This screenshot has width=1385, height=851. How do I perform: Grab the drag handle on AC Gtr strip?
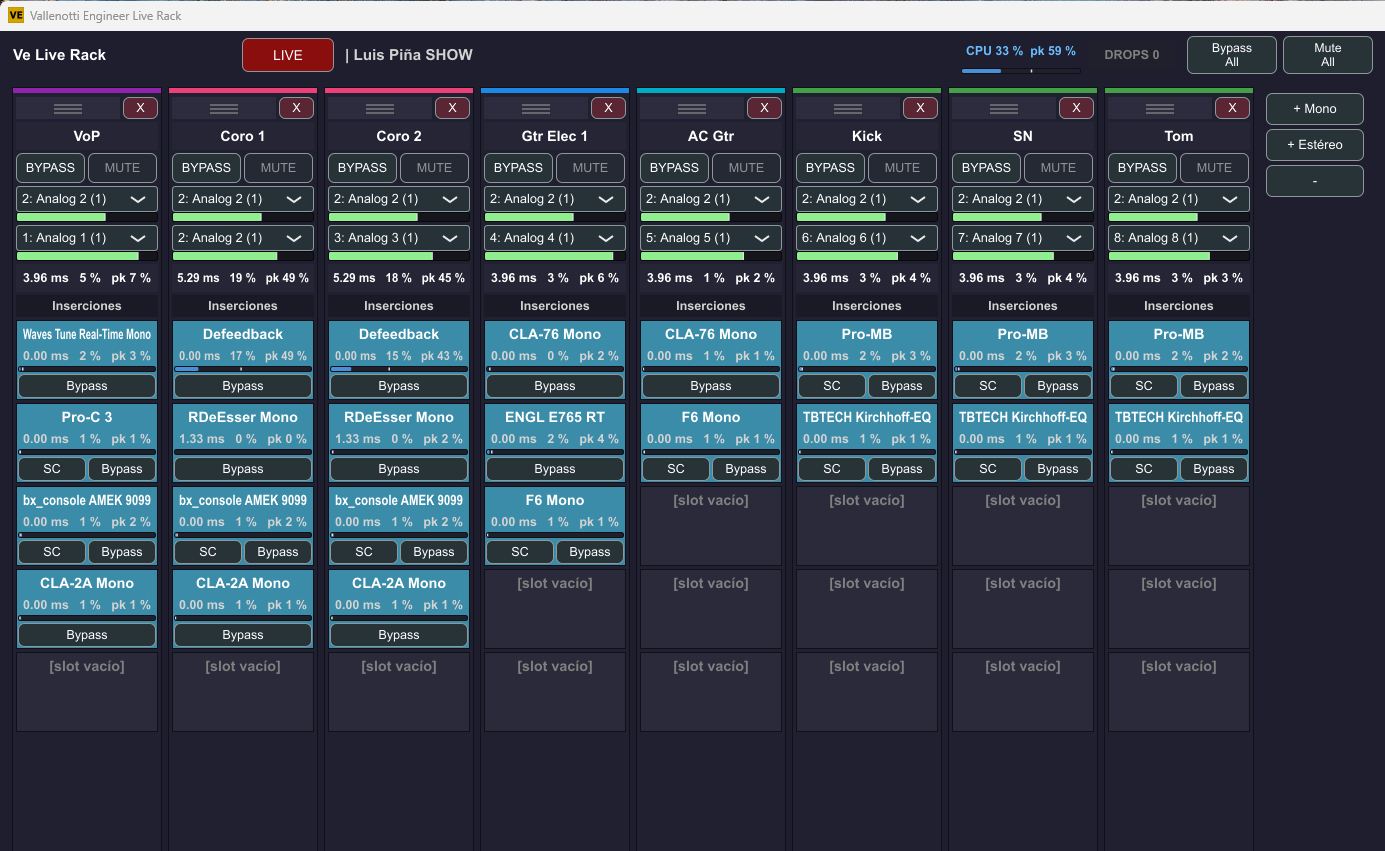pyautogui.click(x=692, y=108)
